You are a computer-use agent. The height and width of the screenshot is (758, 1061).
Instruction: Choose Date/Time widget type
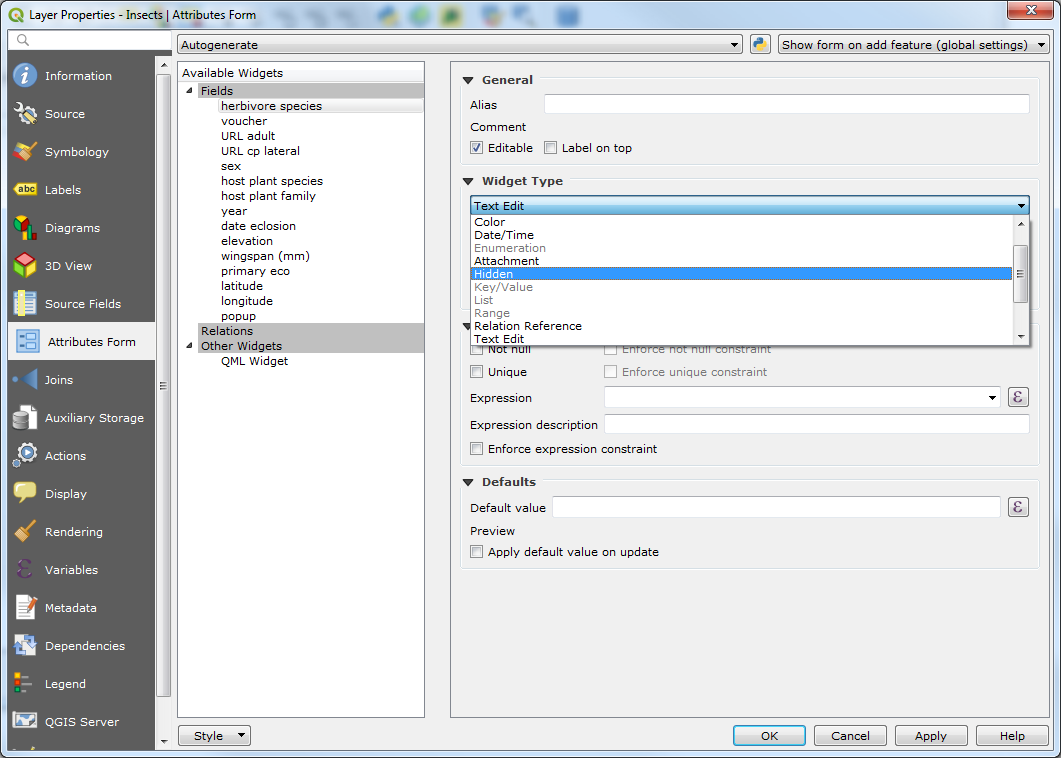(x=741, y=235)
